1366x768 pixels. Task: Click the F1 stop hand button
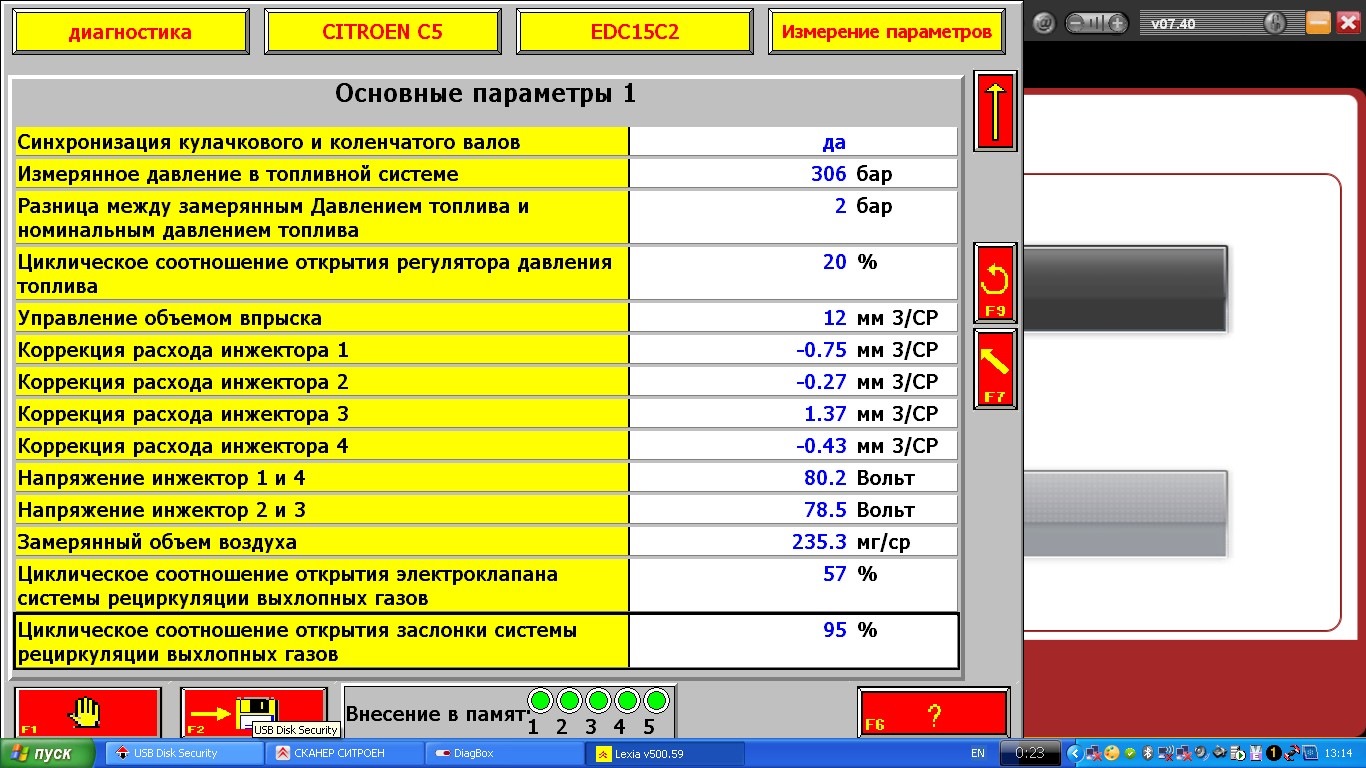click(x=88, y=714)
